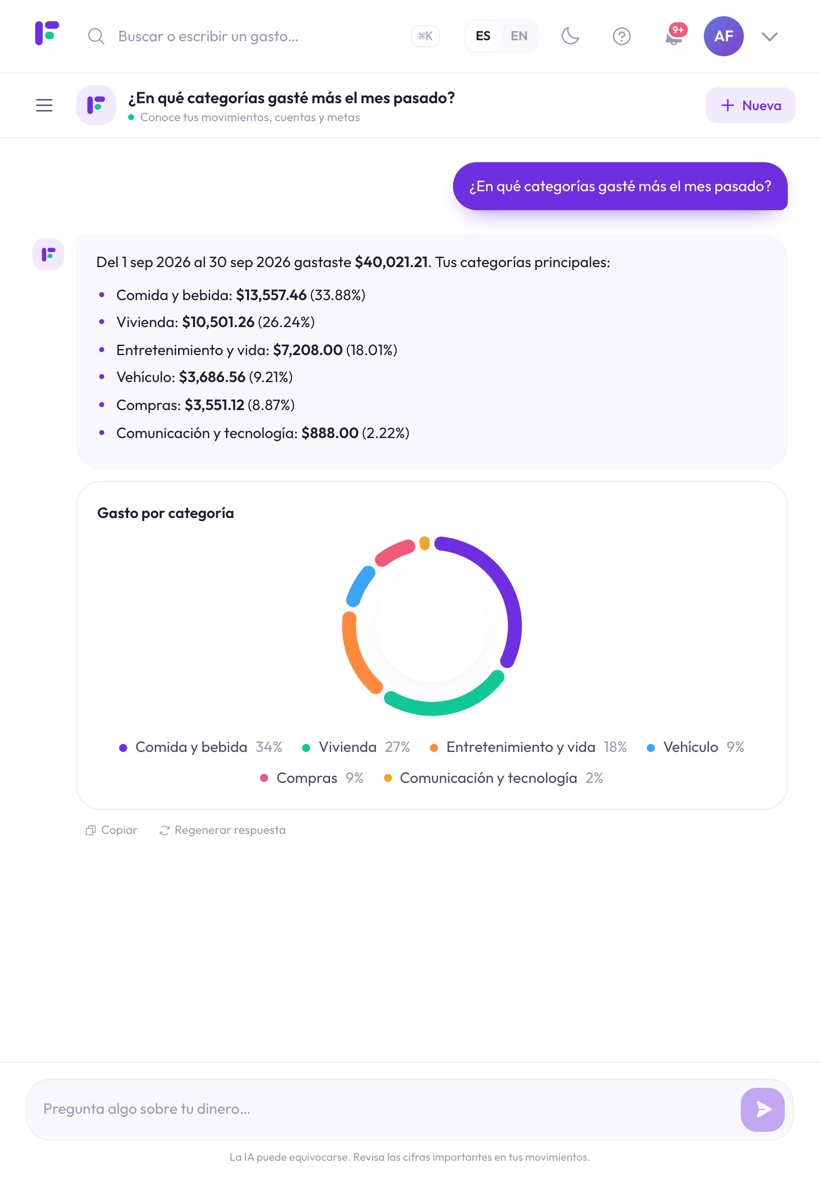Toggle the Compras legend item
Image resolution: width=820 pixels, height=1180 pixels.
pos(311,778)
